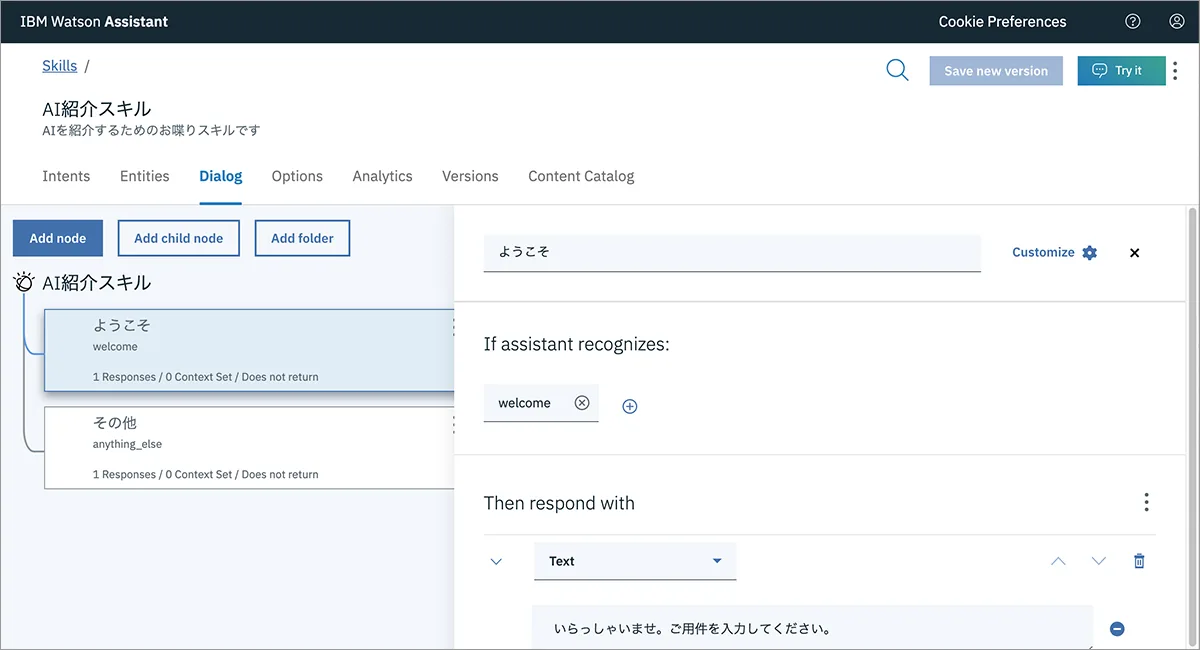Move the Text response up
The width and height of the screenshot is (1200, 650).
1058,561
